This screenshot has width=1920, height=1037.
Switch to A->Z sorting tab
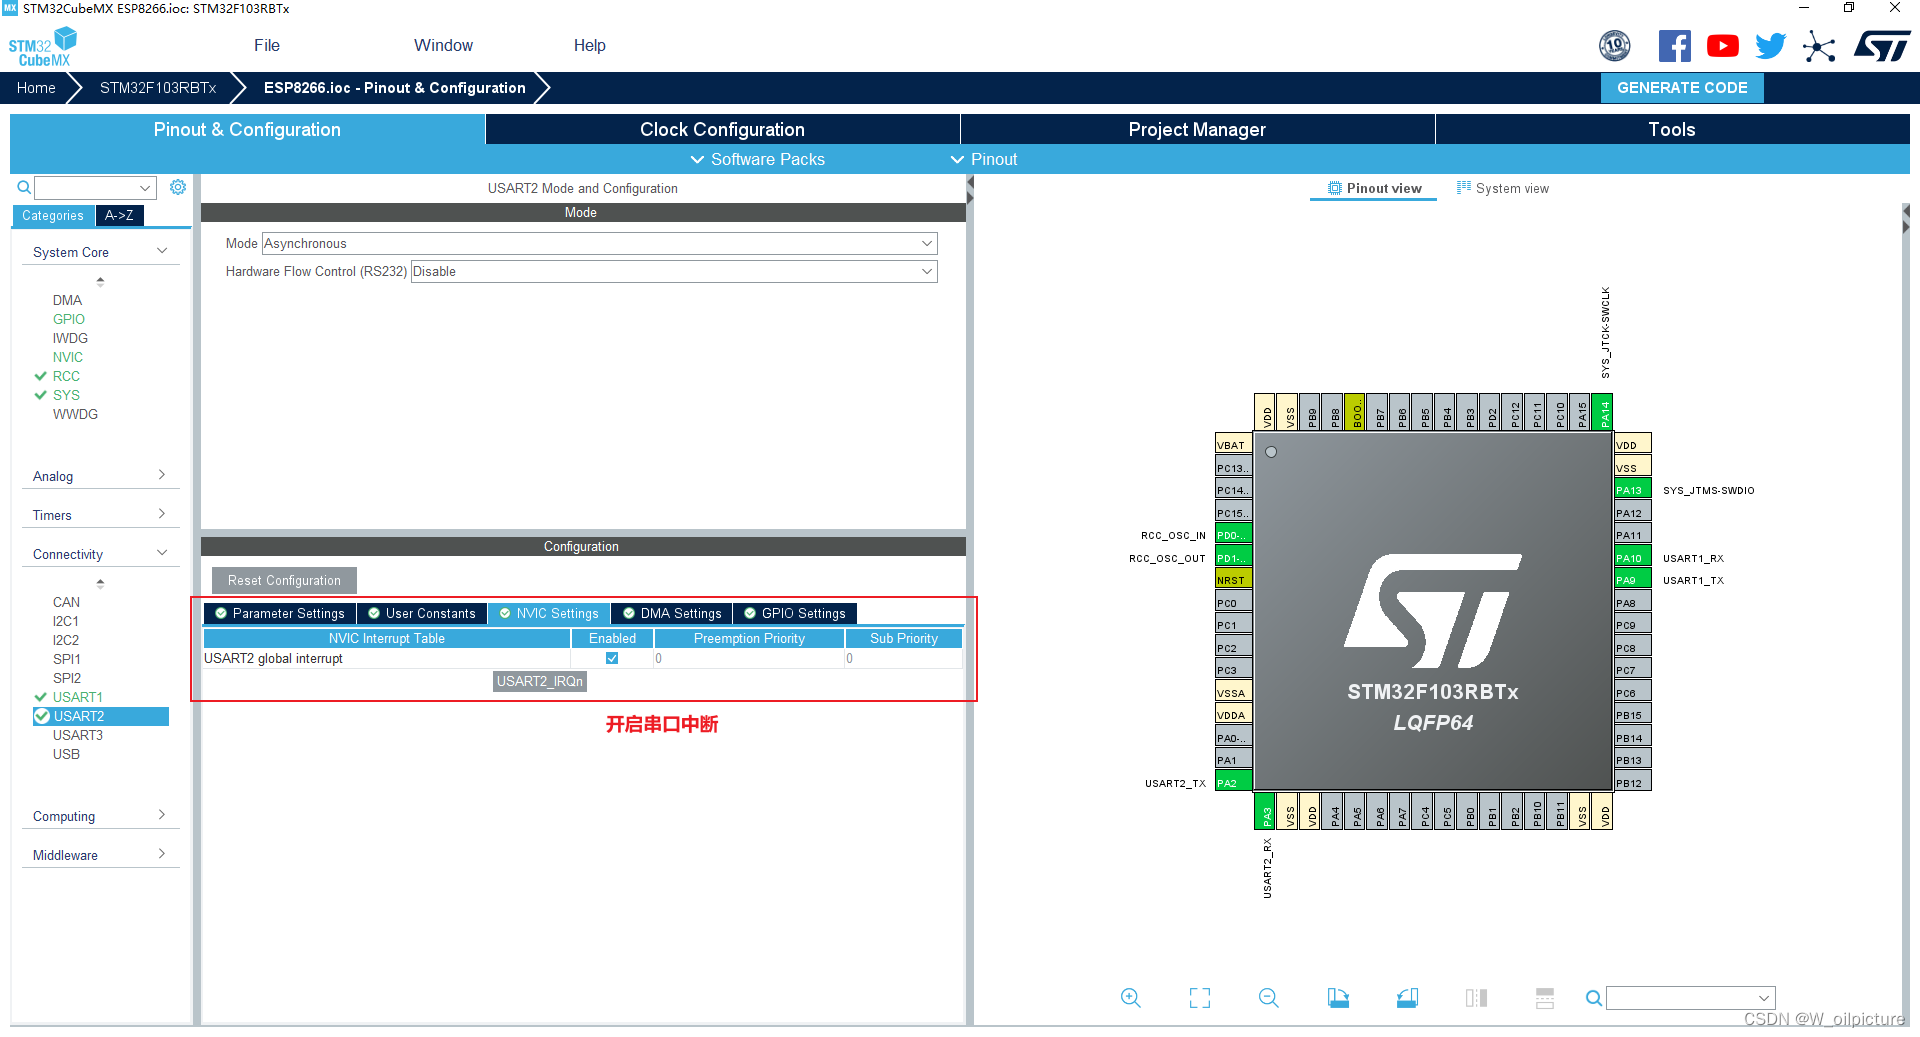(119, 215)
